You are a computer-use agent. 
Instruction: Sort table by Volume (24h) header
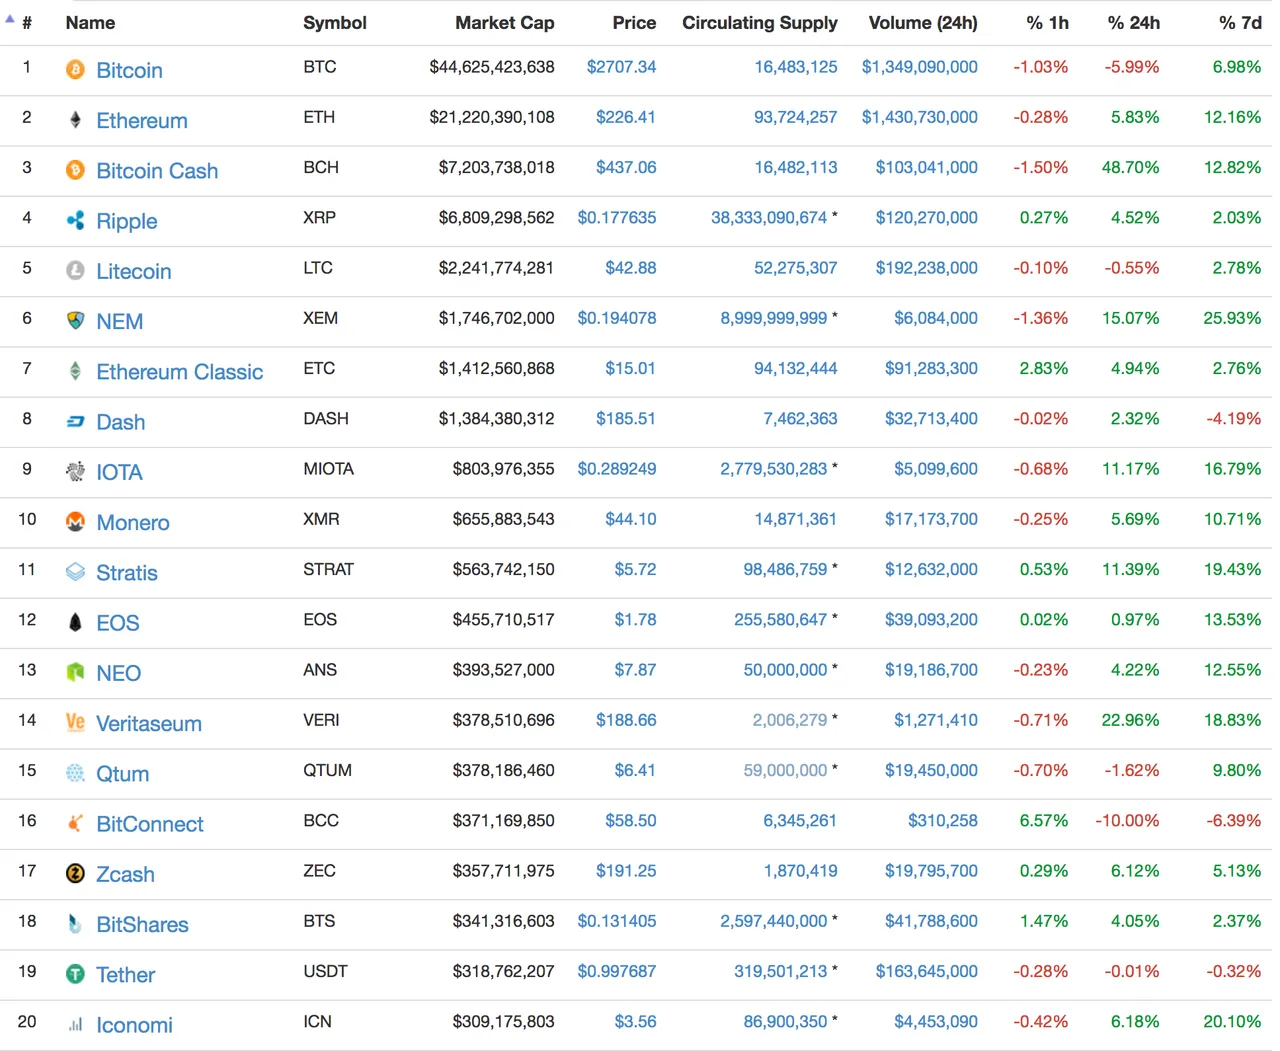[923, 22]
